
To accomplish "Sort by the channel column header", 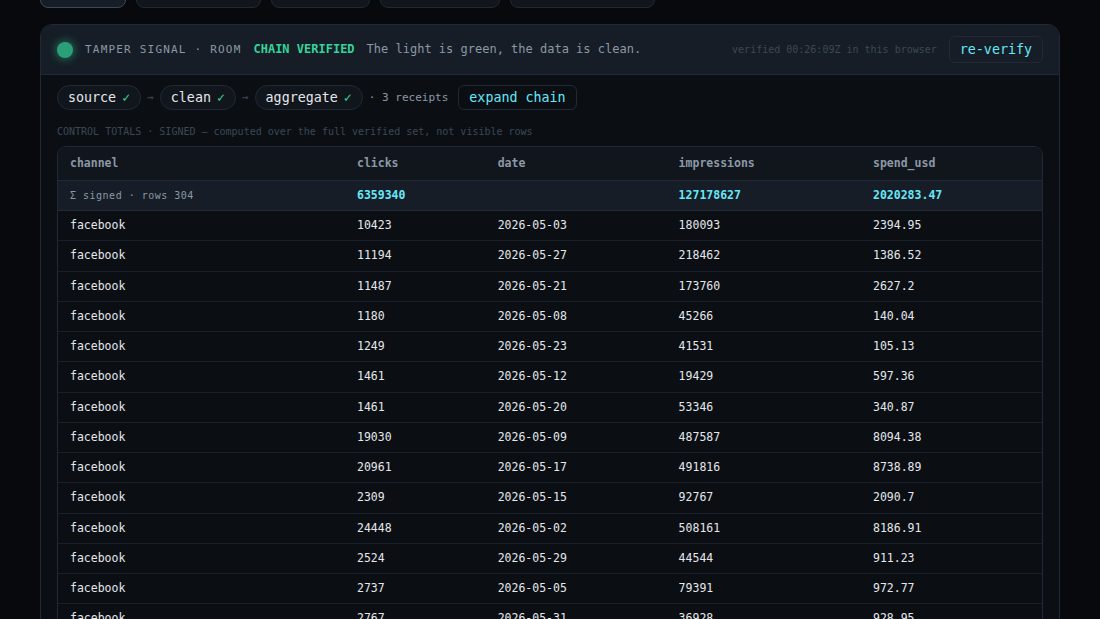I will [94, 163].
